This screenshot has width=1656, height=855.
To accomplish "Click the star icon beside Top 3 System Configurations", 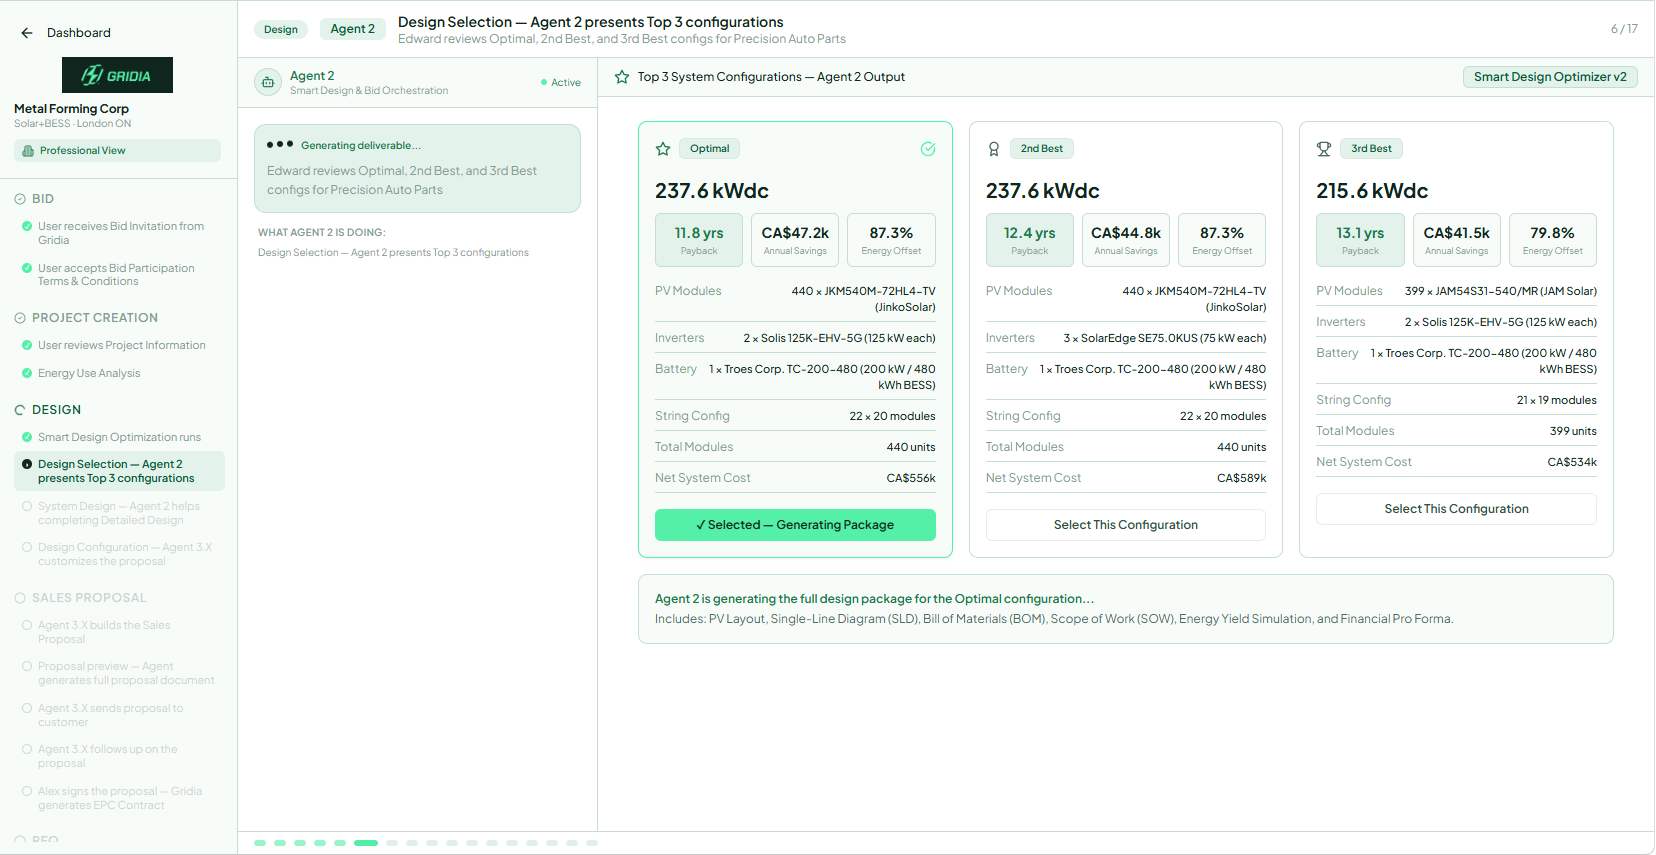I will [x=622, y=77].
